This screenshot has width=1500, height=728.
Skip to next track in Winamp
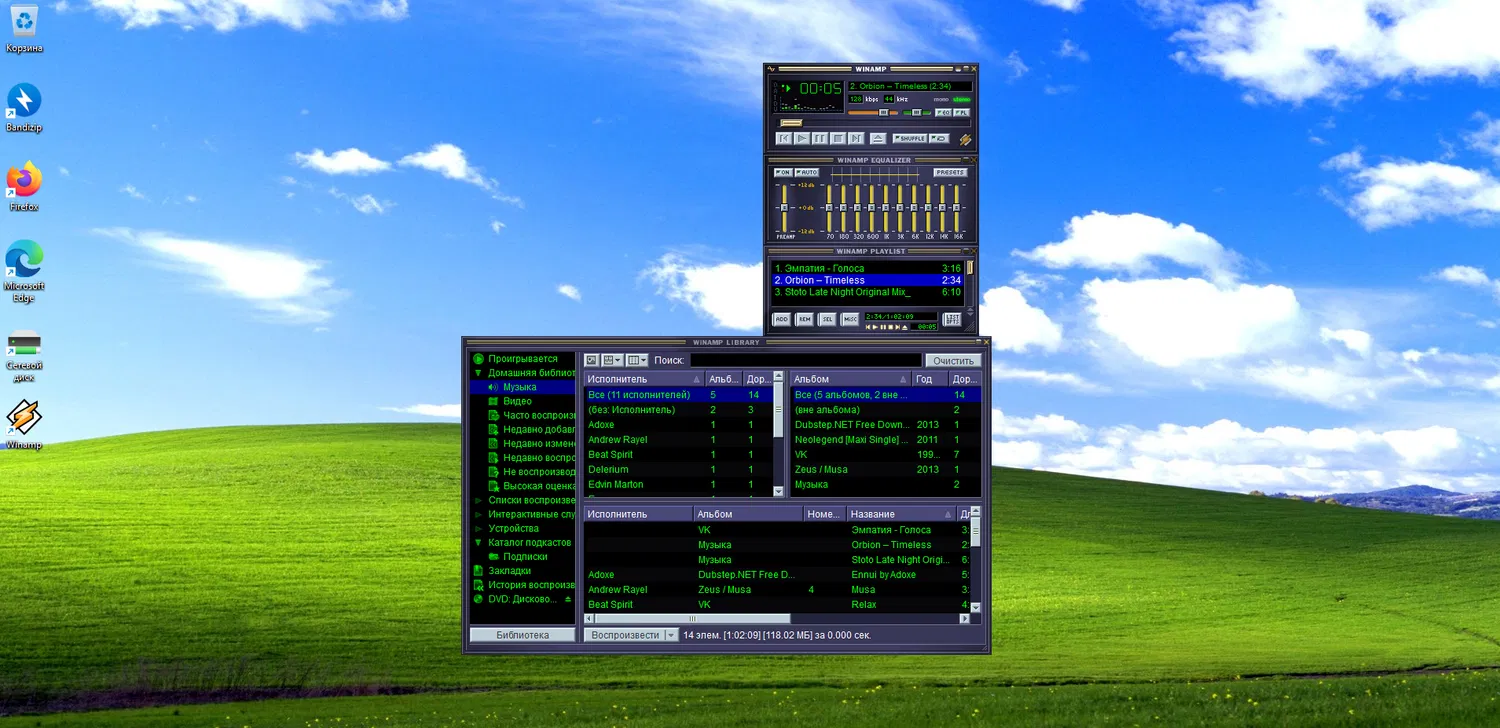tap(857, 139)
